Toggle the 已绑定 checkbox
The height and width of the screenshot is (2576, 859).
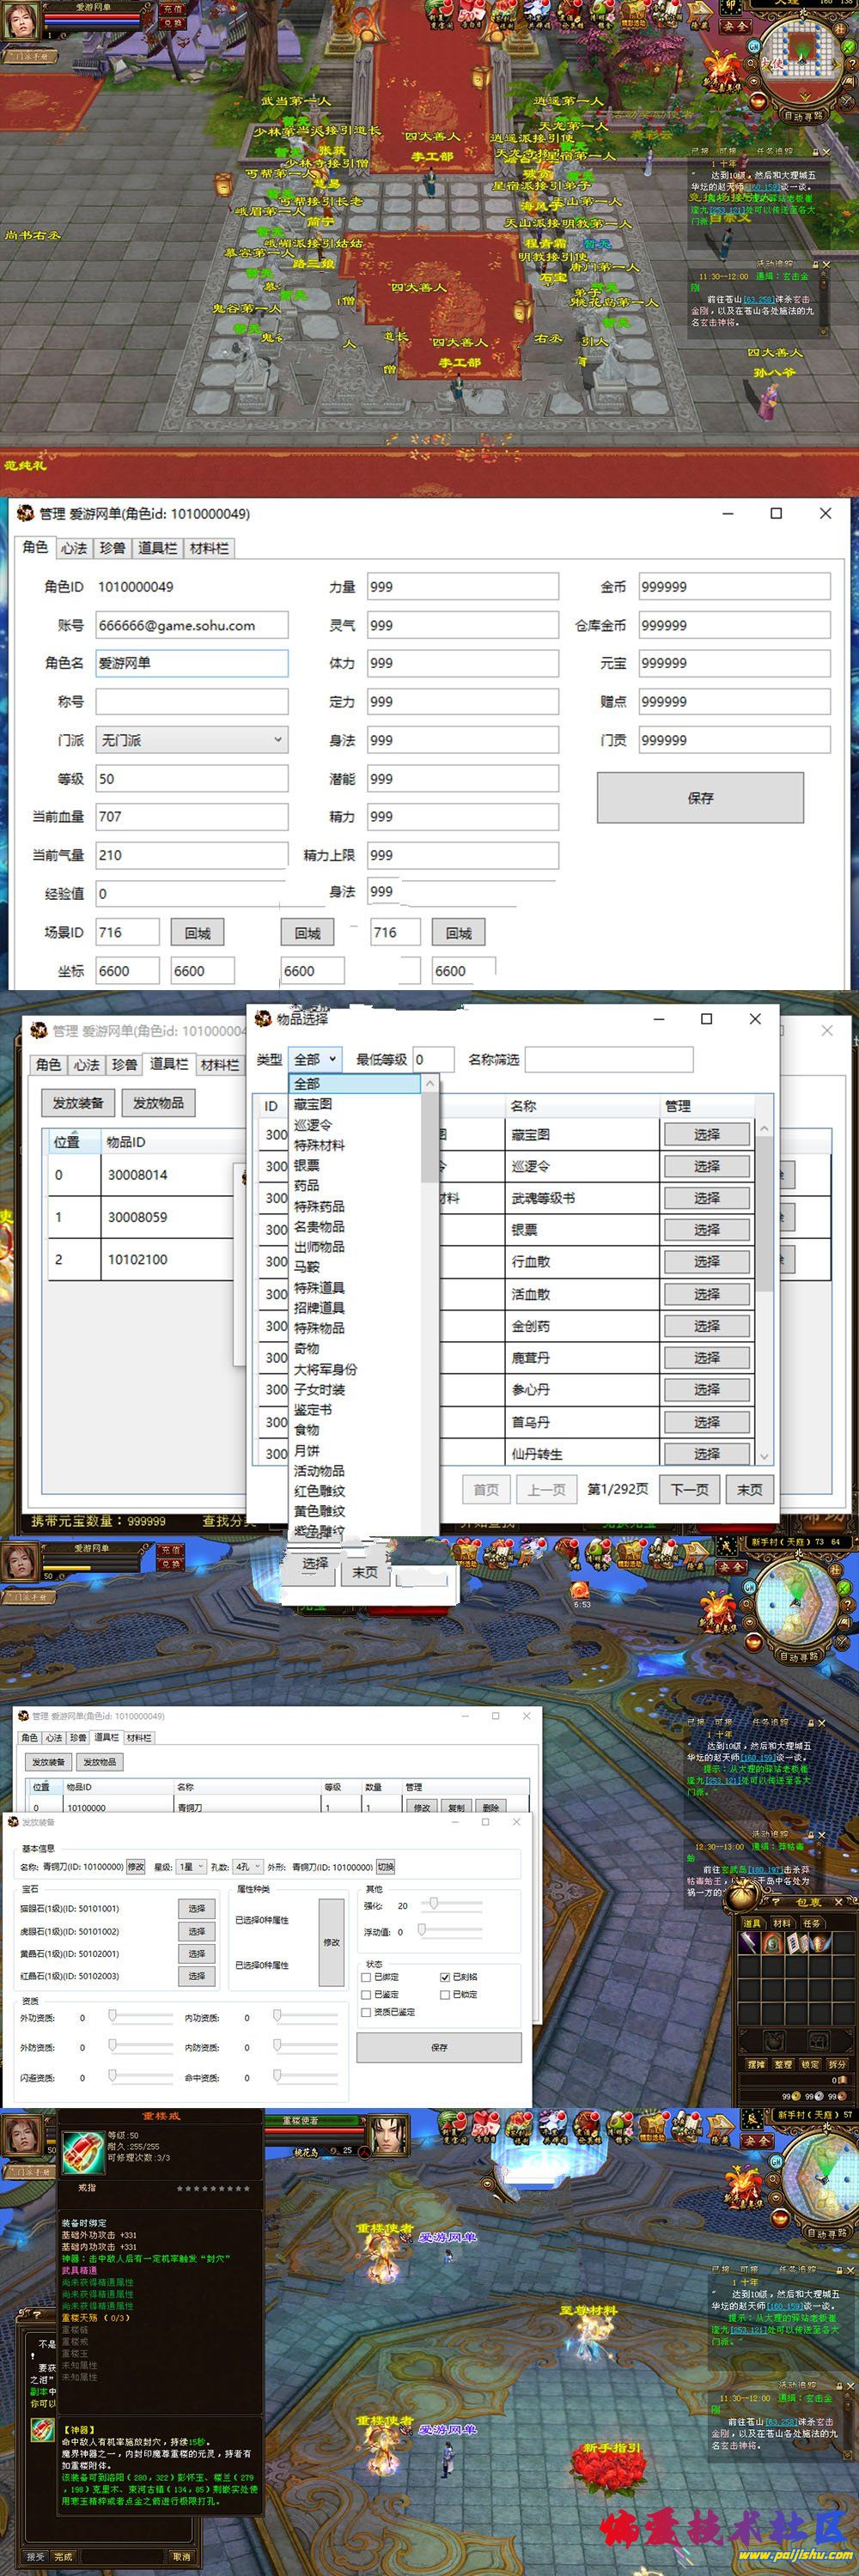pos(366,1977)
